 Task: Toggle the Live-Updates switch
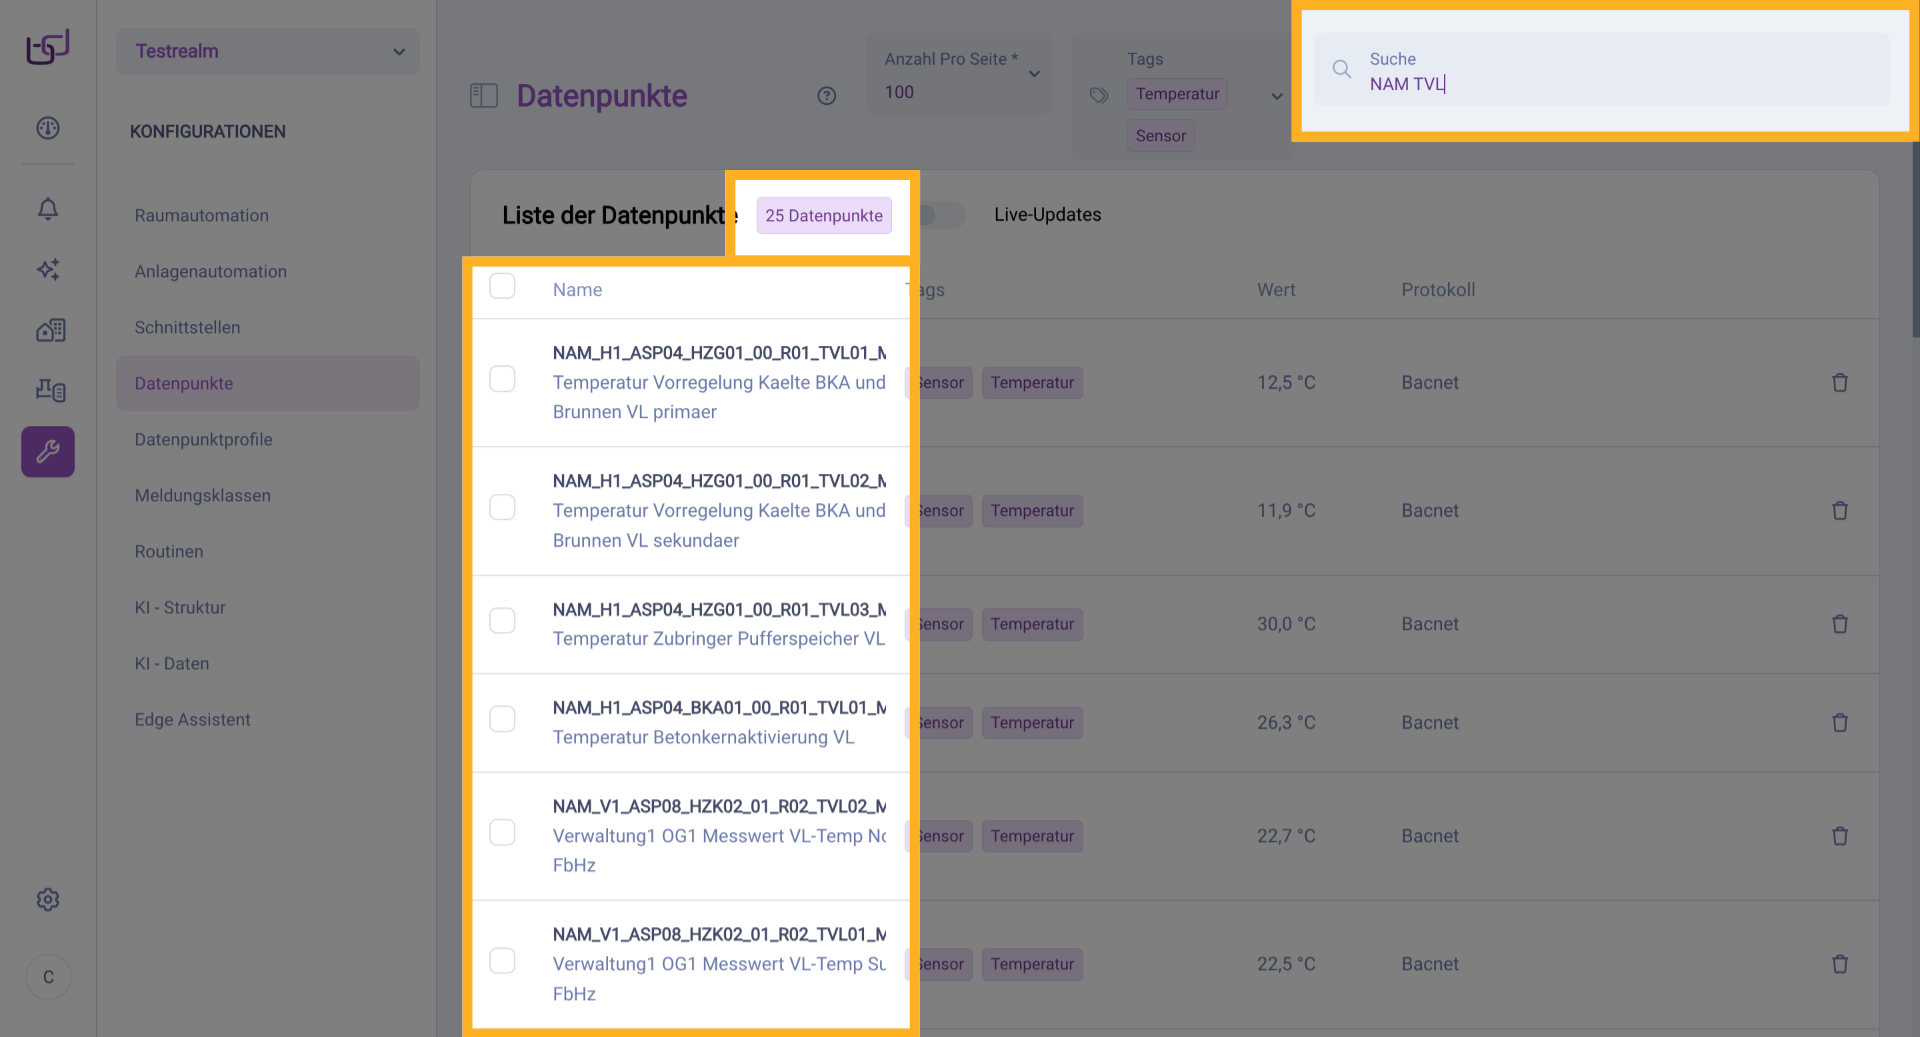(942, 215)
